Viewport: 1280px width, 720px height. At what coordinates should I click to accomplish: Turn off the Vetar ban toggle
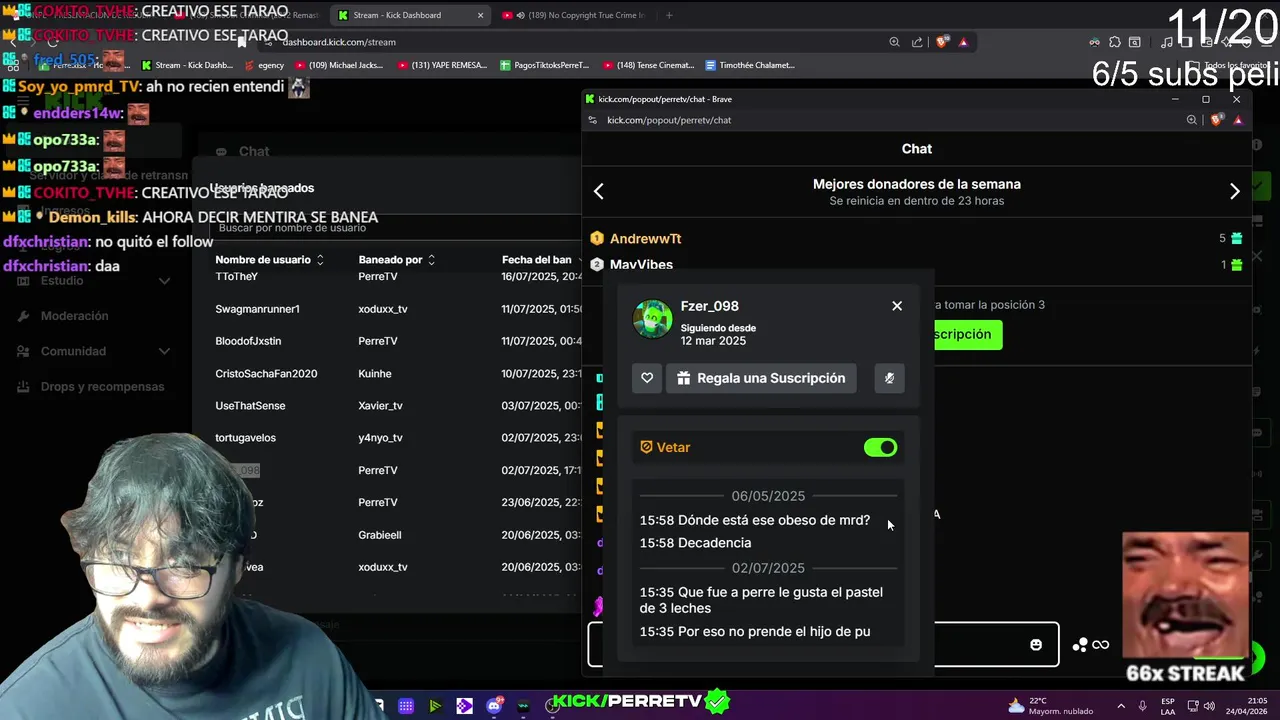(881, 447)
